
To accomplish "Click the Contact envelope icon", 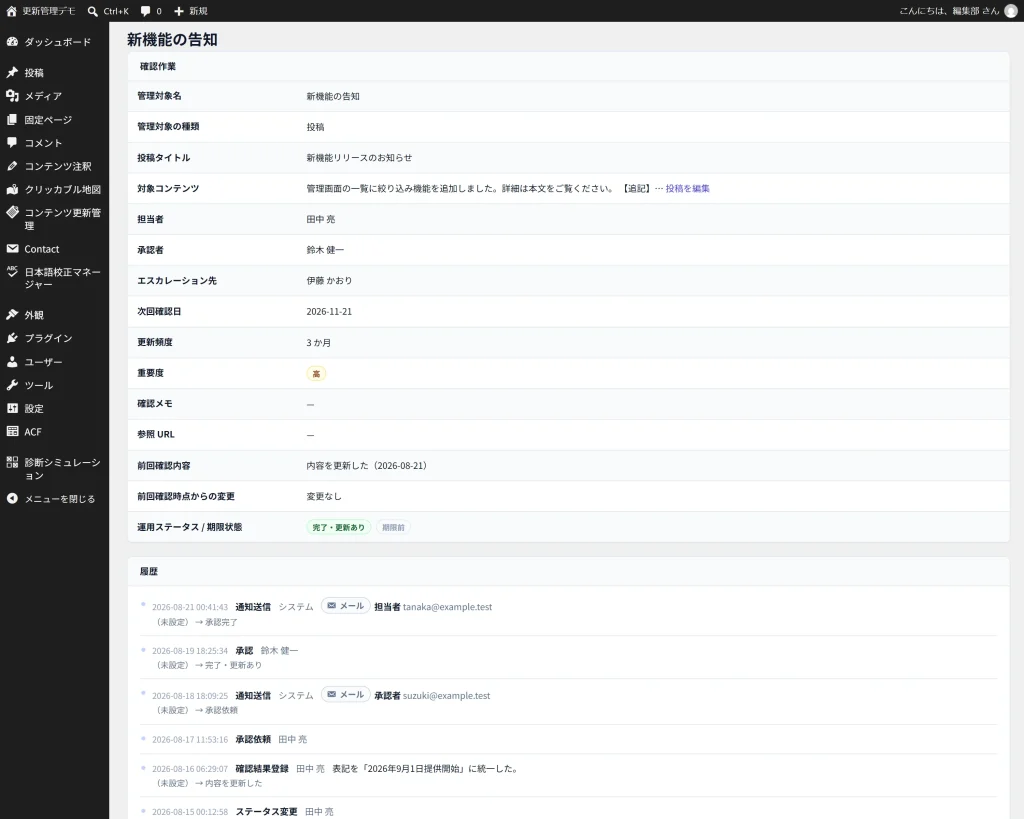I will [x=12, y=249].
